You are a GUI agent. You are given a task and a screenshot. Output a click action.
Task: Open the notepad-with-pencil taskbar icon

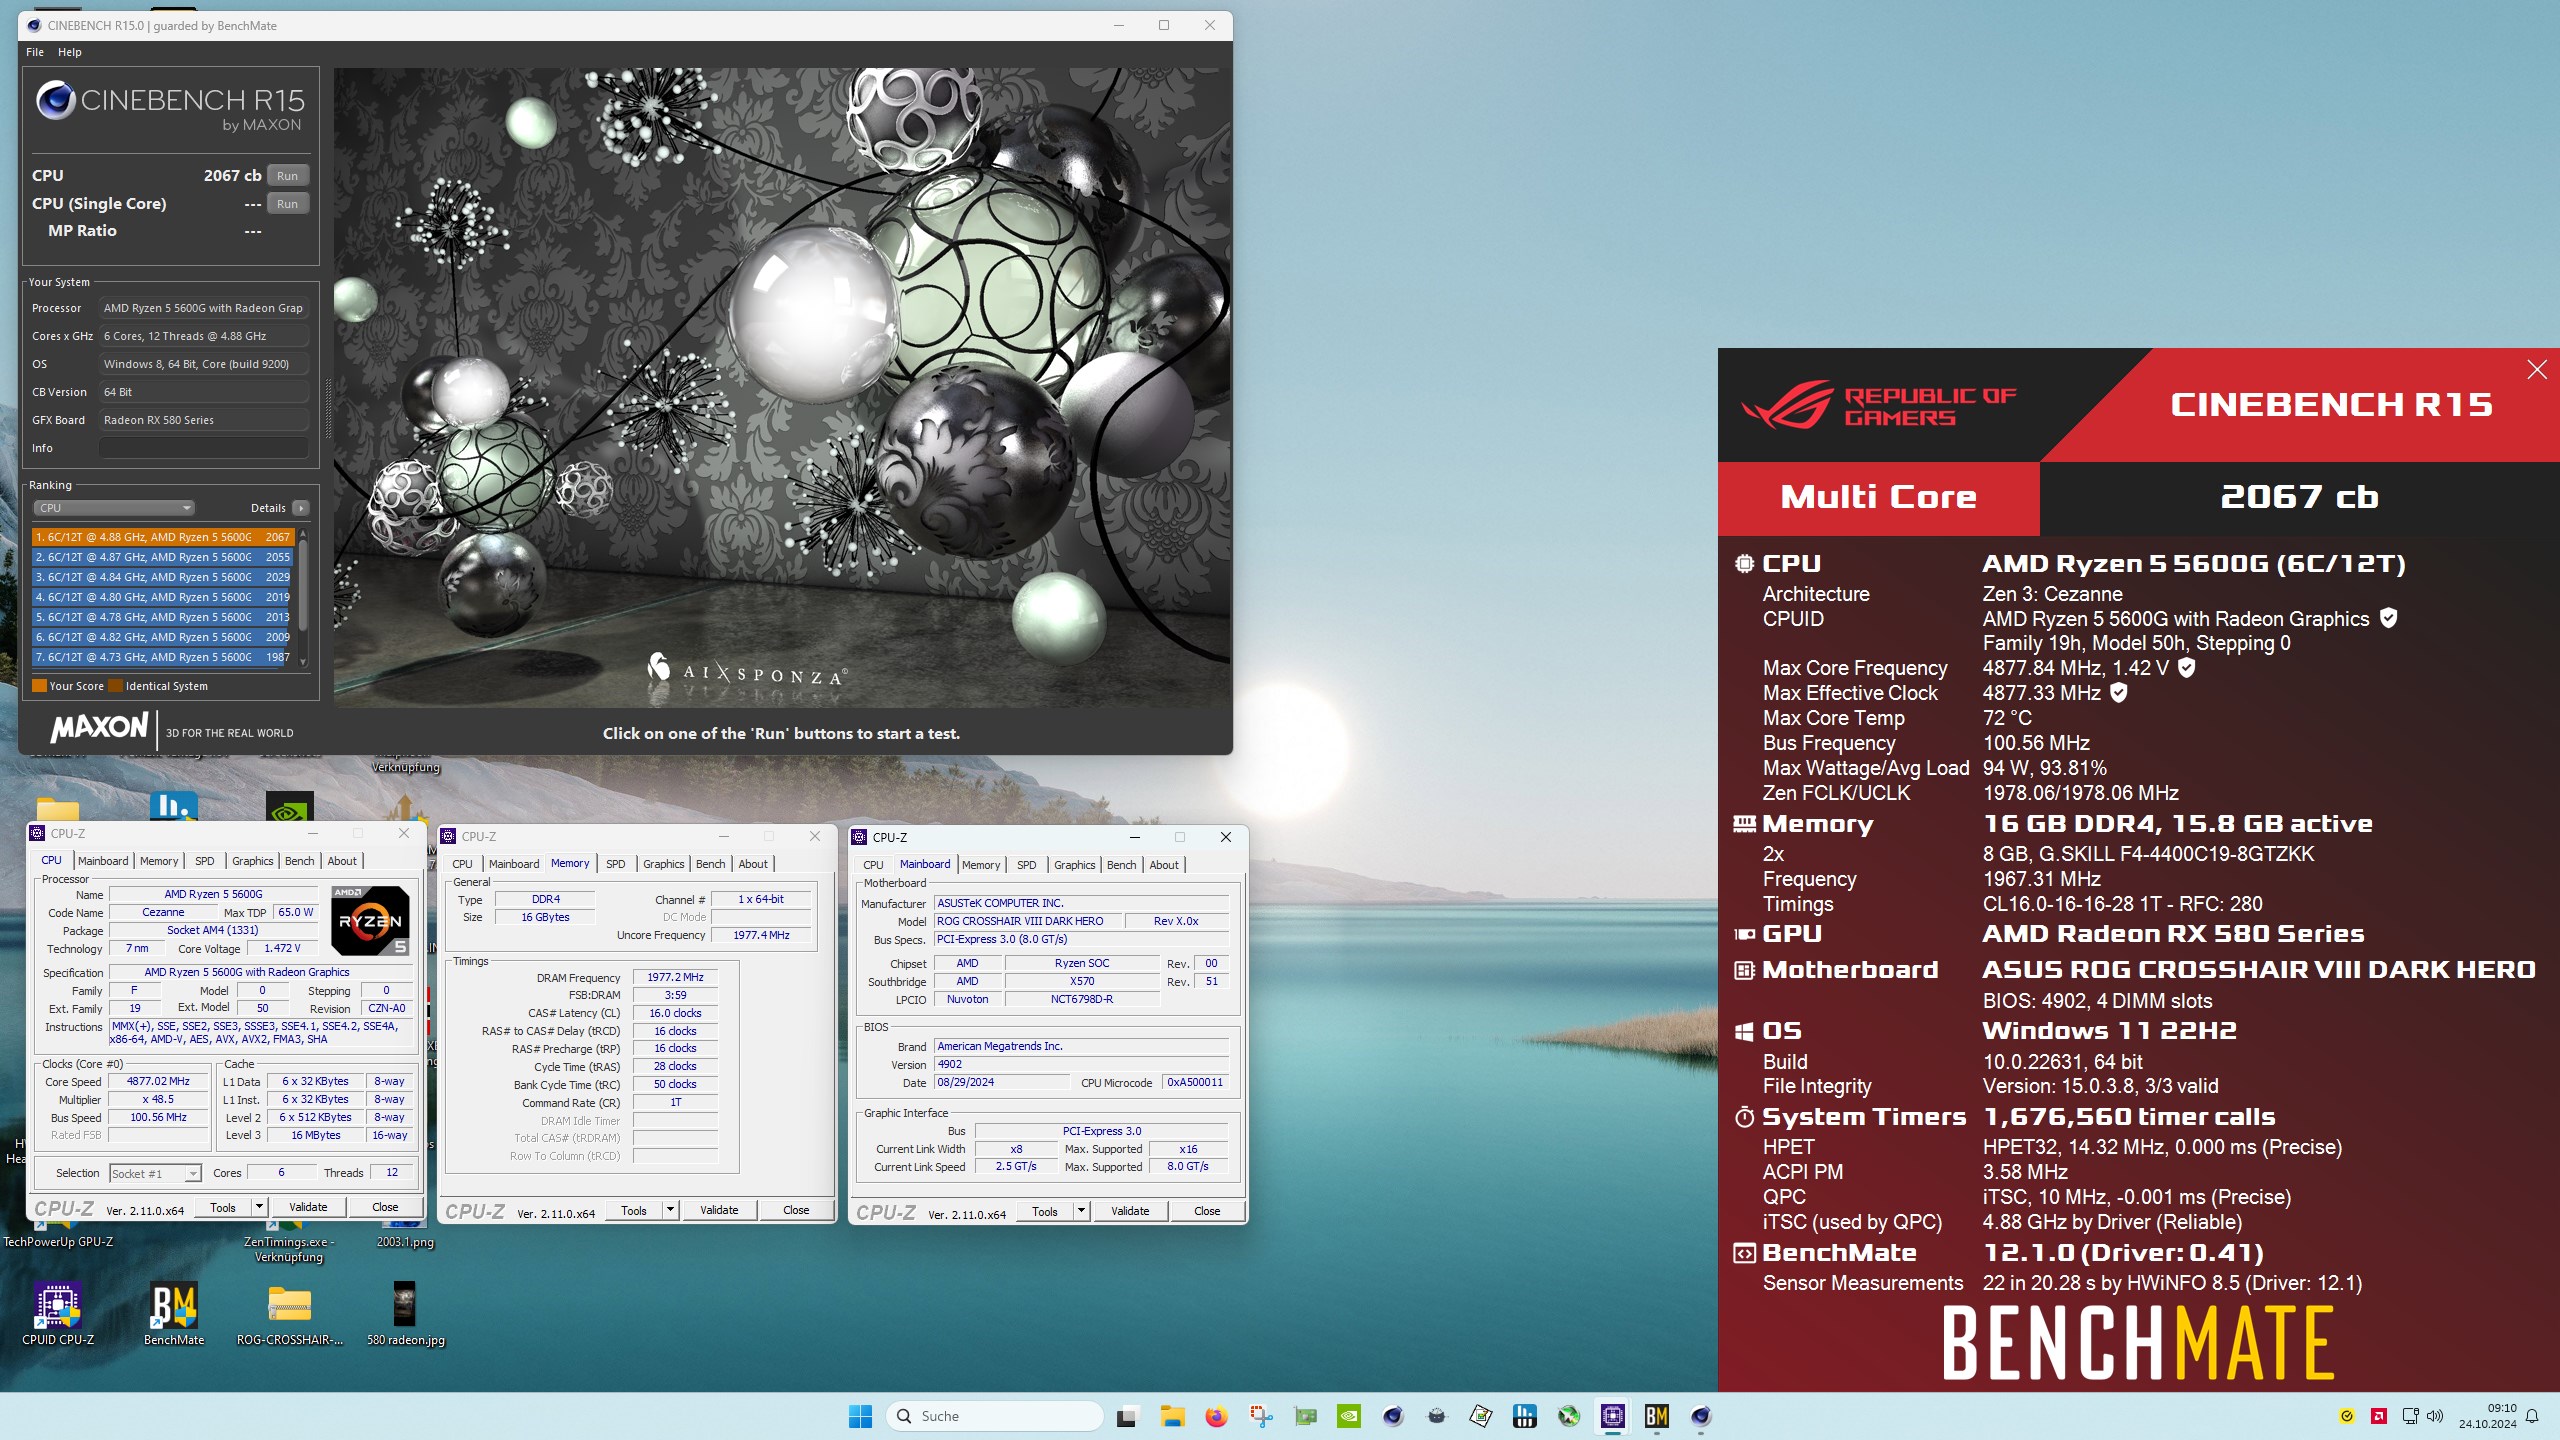click(1481, 1416)
